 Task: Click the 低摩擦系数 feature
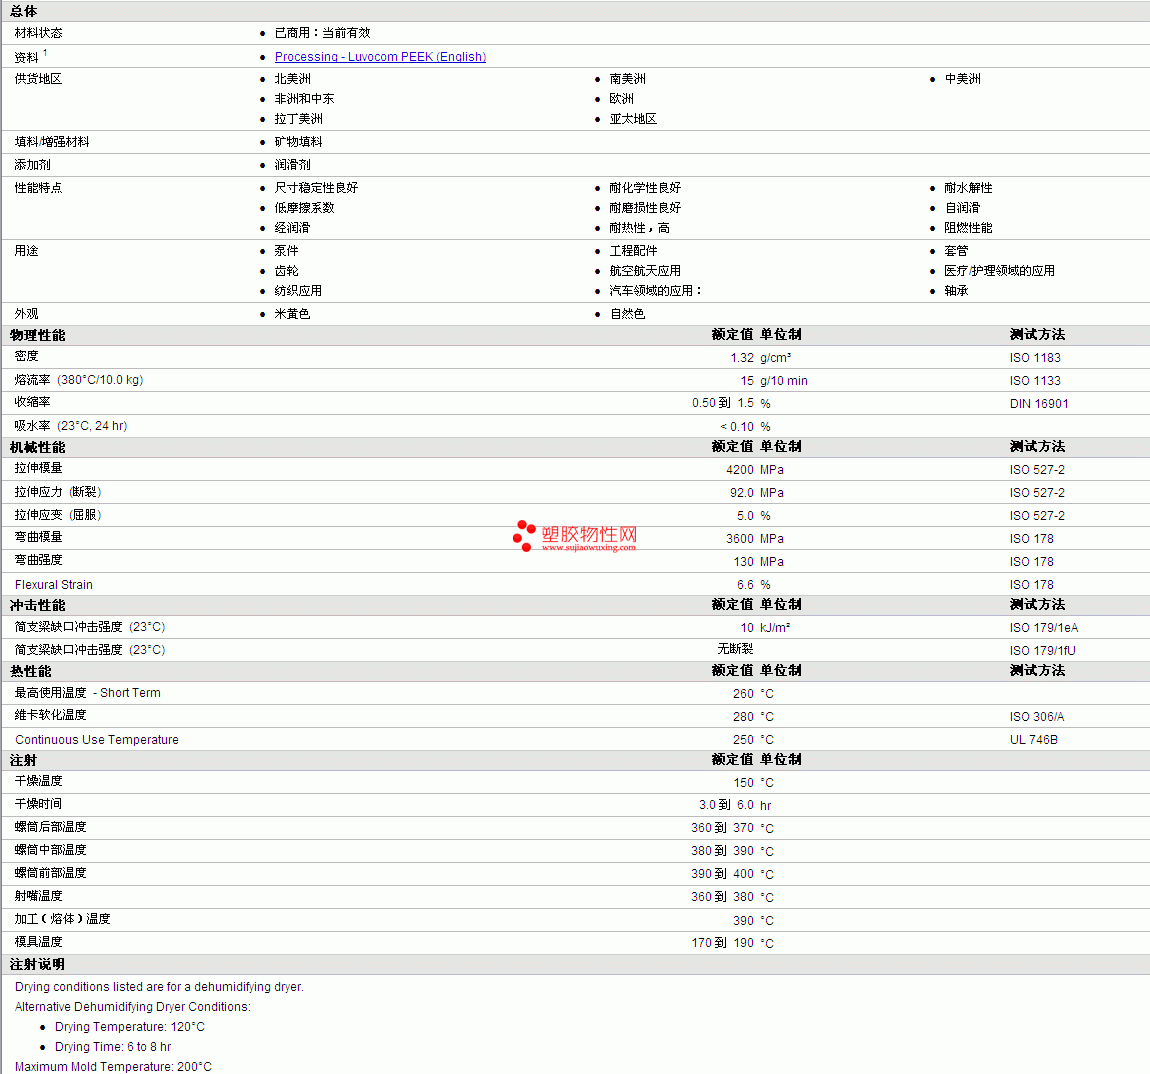pyautogui.click(x=304, y=208)
